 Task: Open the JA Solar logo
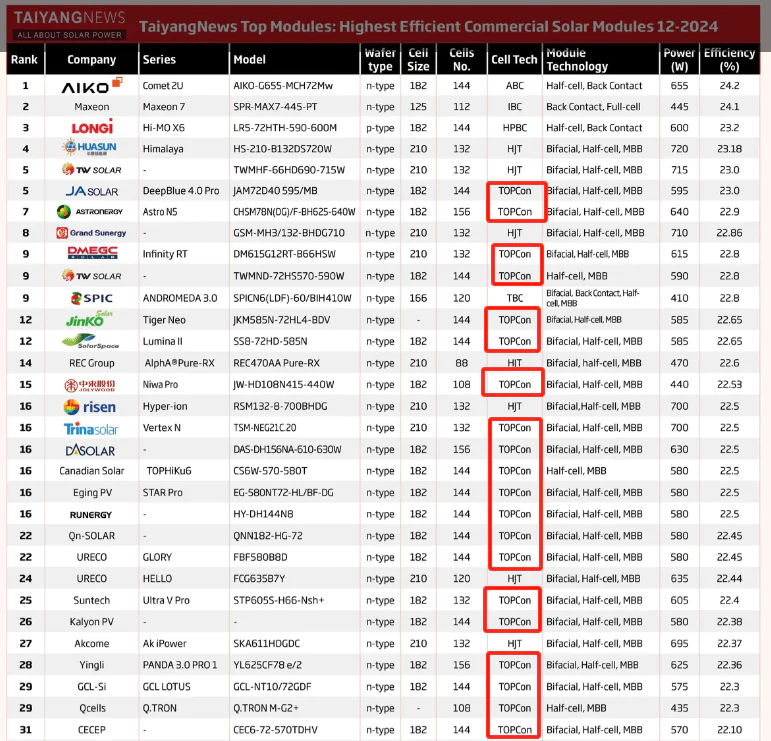pos(92,190)
